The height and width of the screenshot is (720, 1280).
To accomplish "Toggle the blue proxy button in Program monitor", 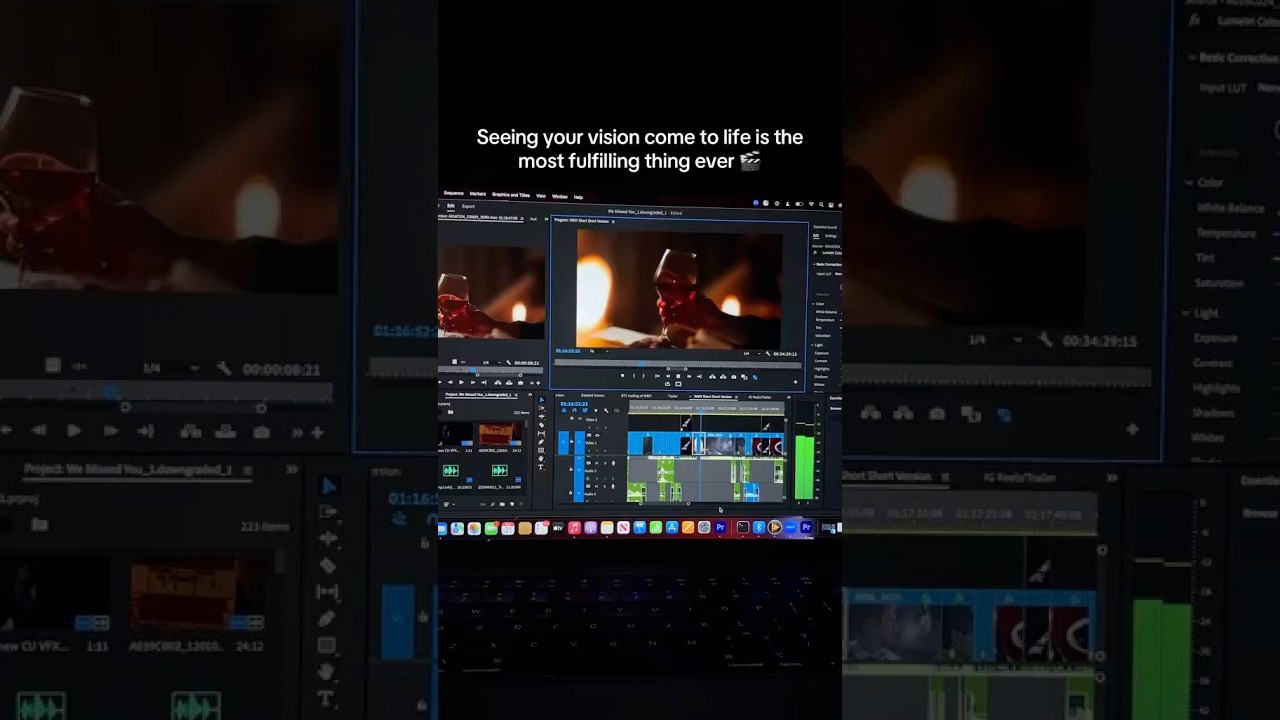I will pyautogui.click(x=755, y=377).
